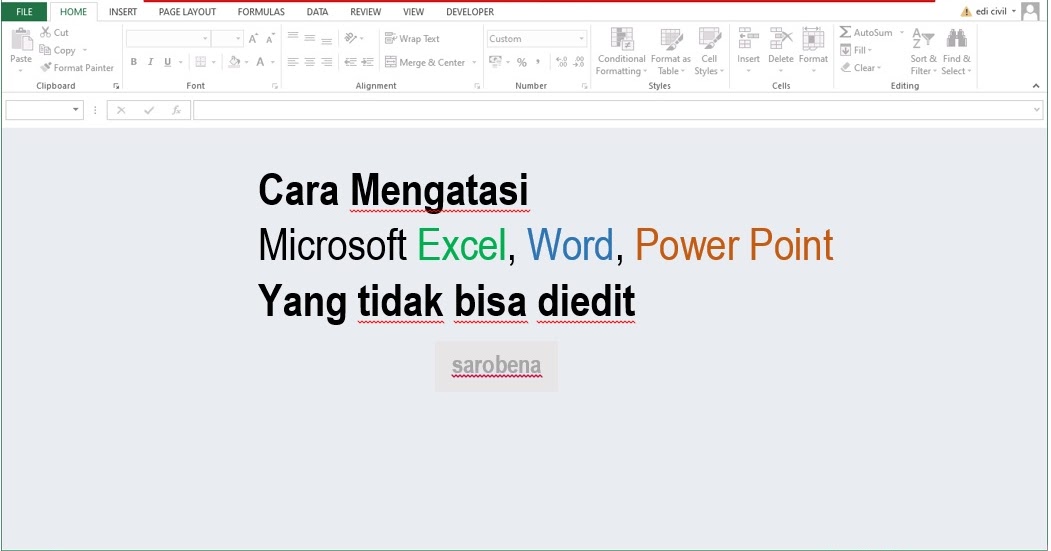
Task: Toggle Wrap Text
Action: [x=412, y=39]
